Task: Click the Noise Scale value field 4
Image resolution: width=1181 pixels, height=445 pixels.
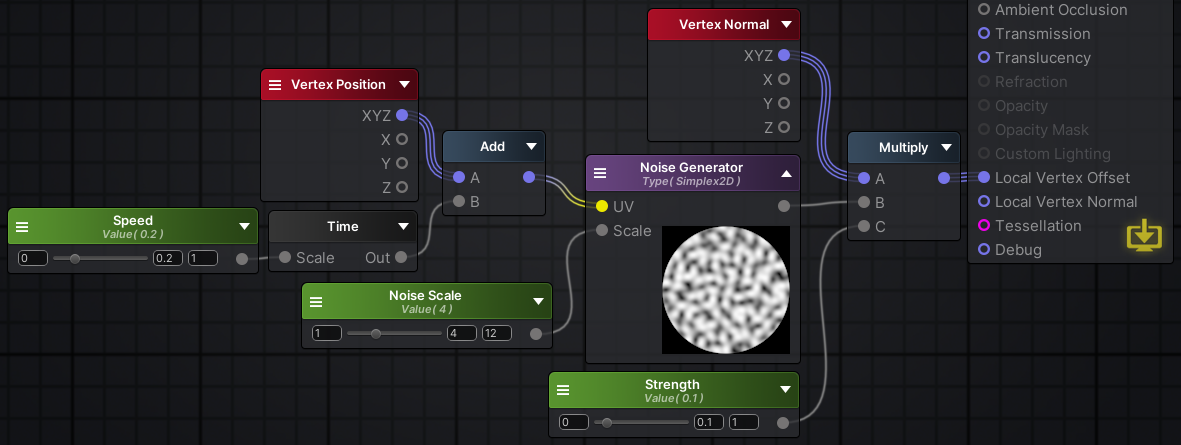Action: point(462,333)
